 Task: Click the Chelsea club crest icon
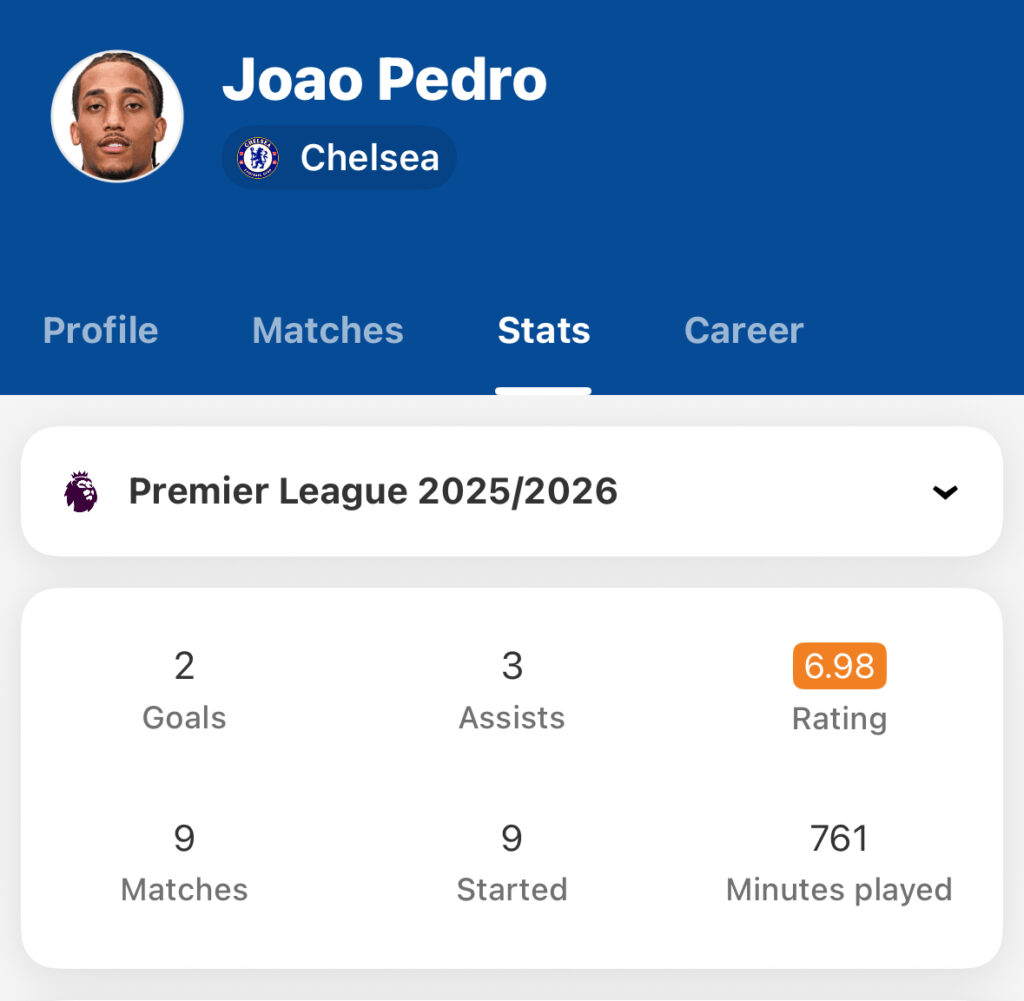tap(258, 158)
